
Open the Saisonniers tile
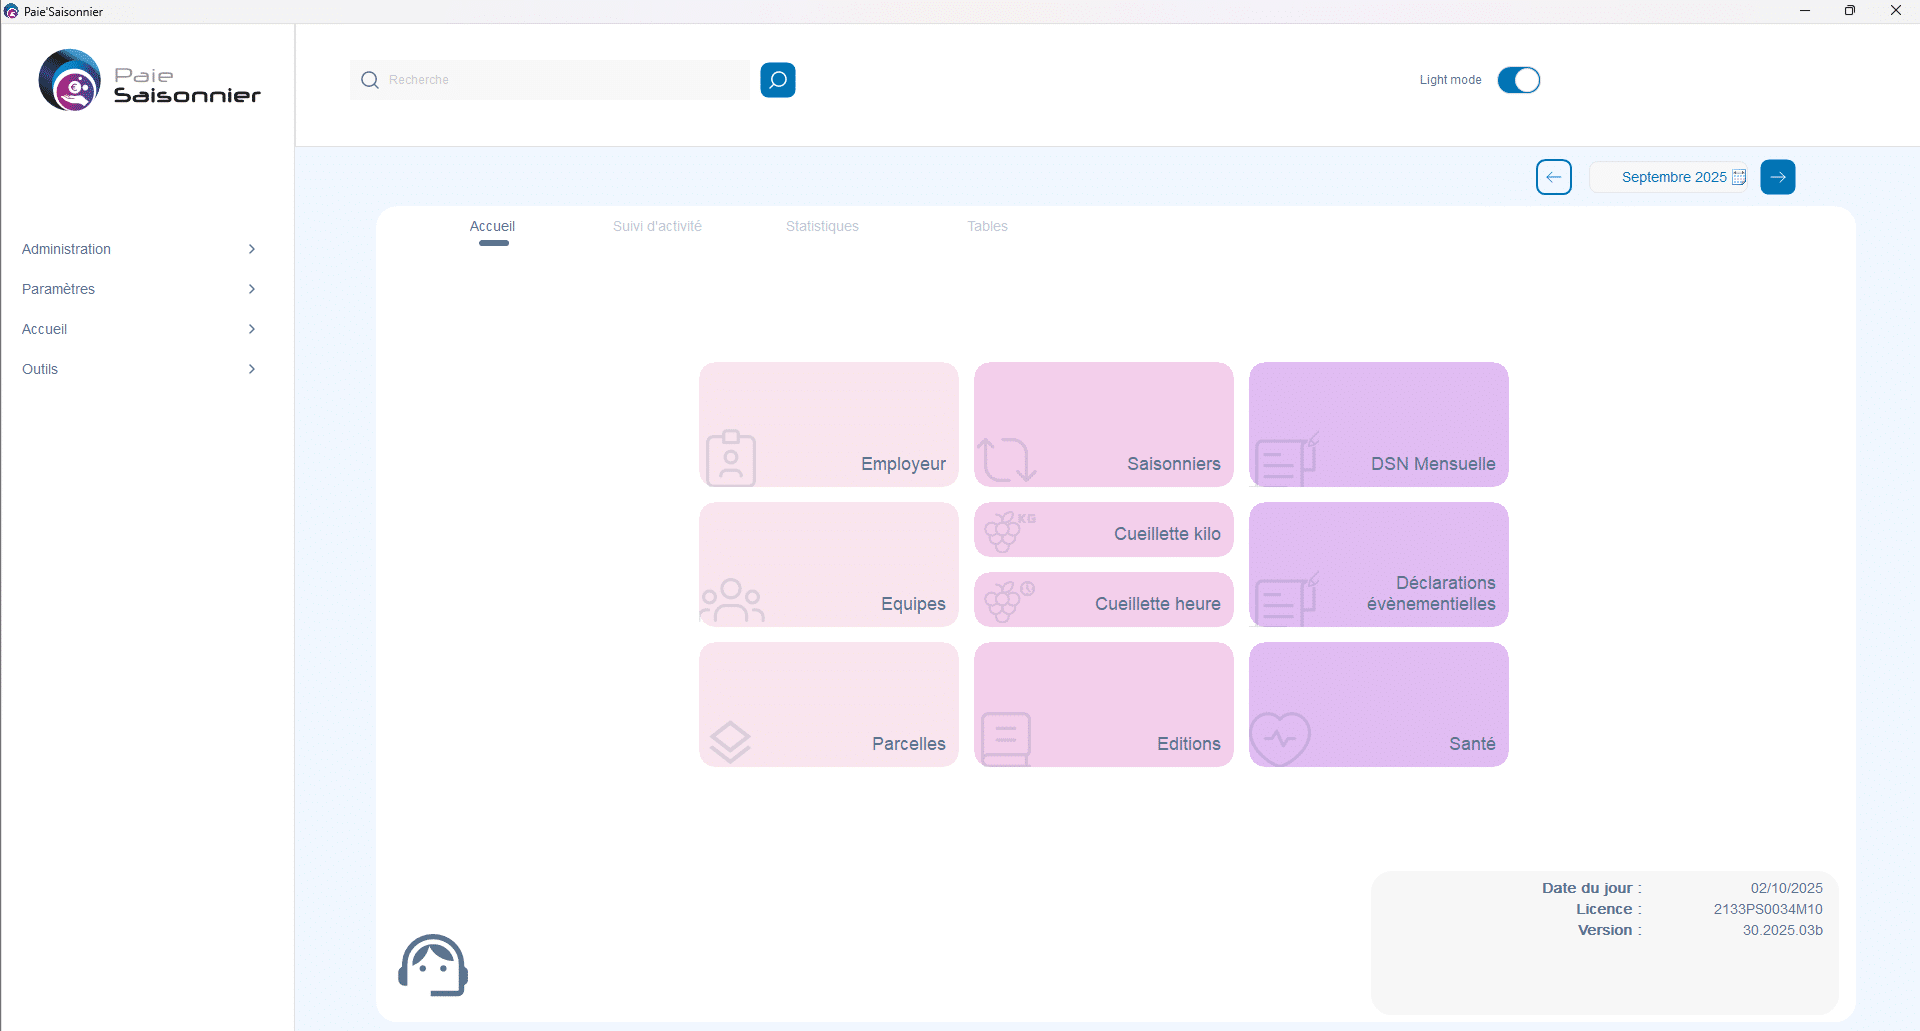click(x=1103, y=425)
